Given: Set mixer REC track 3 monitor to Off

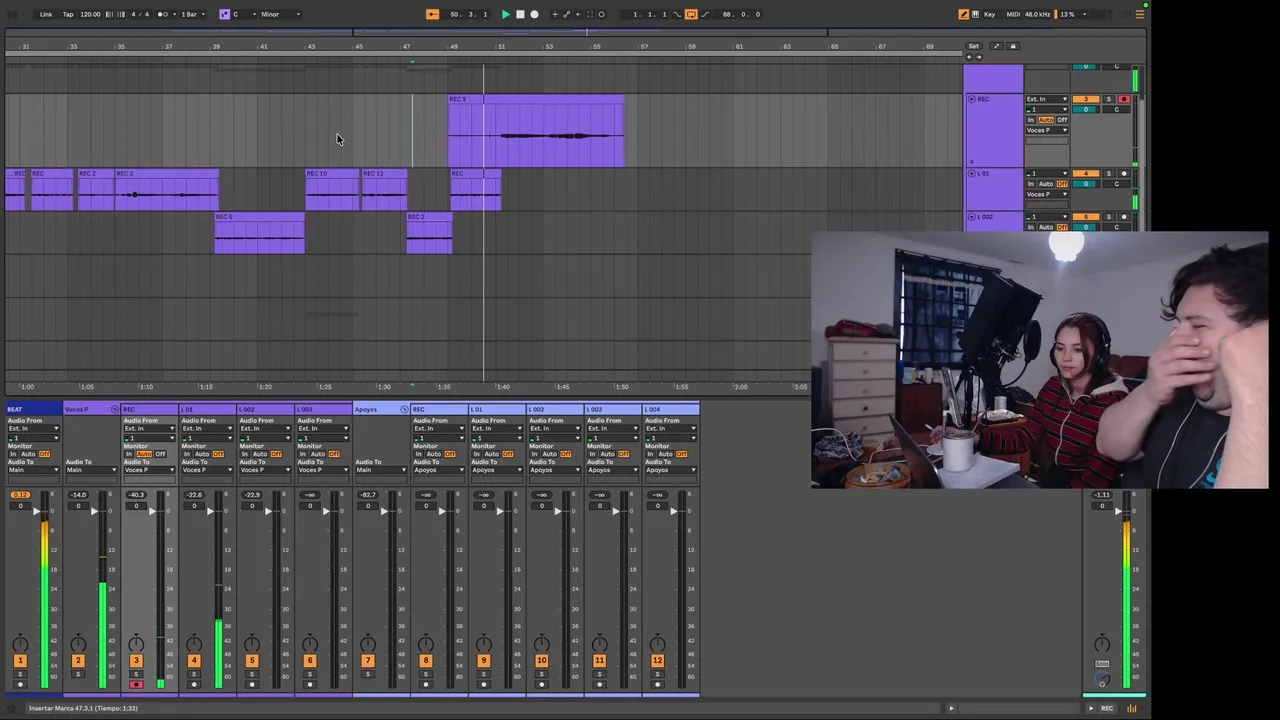Looking at the screenshot, I should (160, 454).
